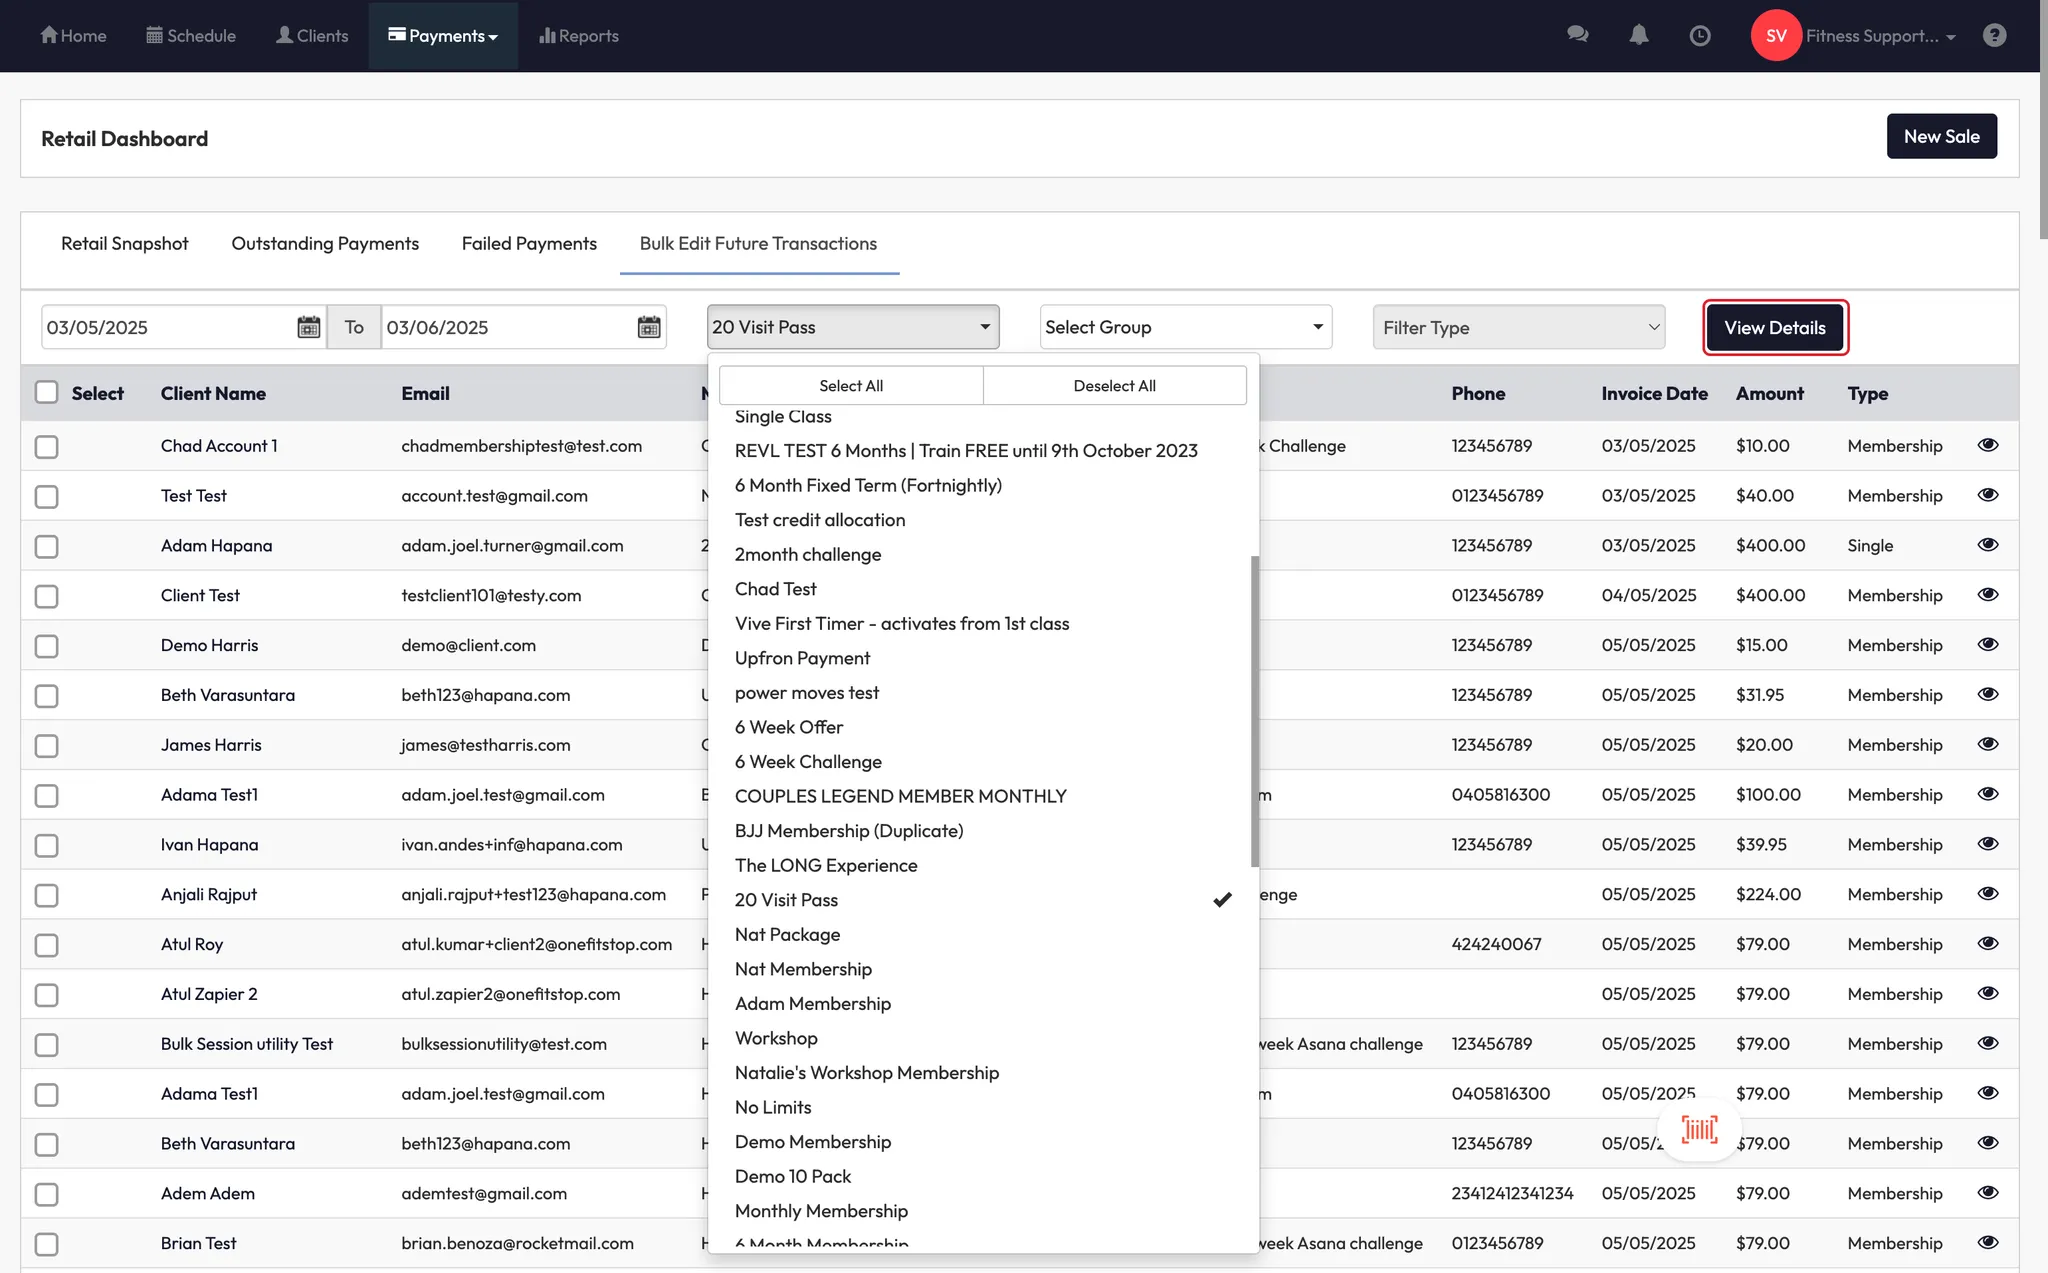Select checkbox for Anjali Rajput row
The image size is (2048, 1273).
47,895
